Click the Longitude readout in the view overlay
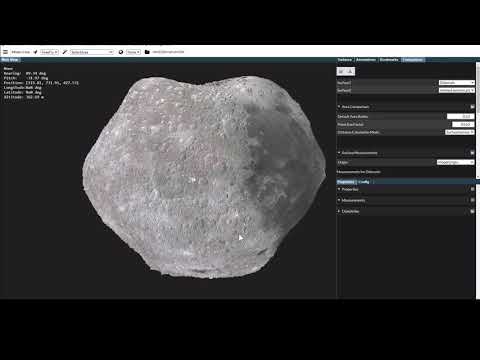 [23, 88]
